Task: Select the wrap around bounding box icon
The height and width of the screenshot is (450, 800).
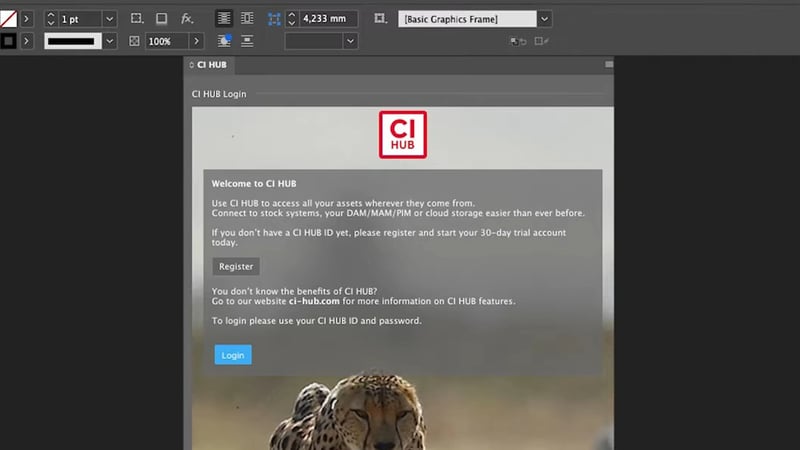Action: (247, 18)
